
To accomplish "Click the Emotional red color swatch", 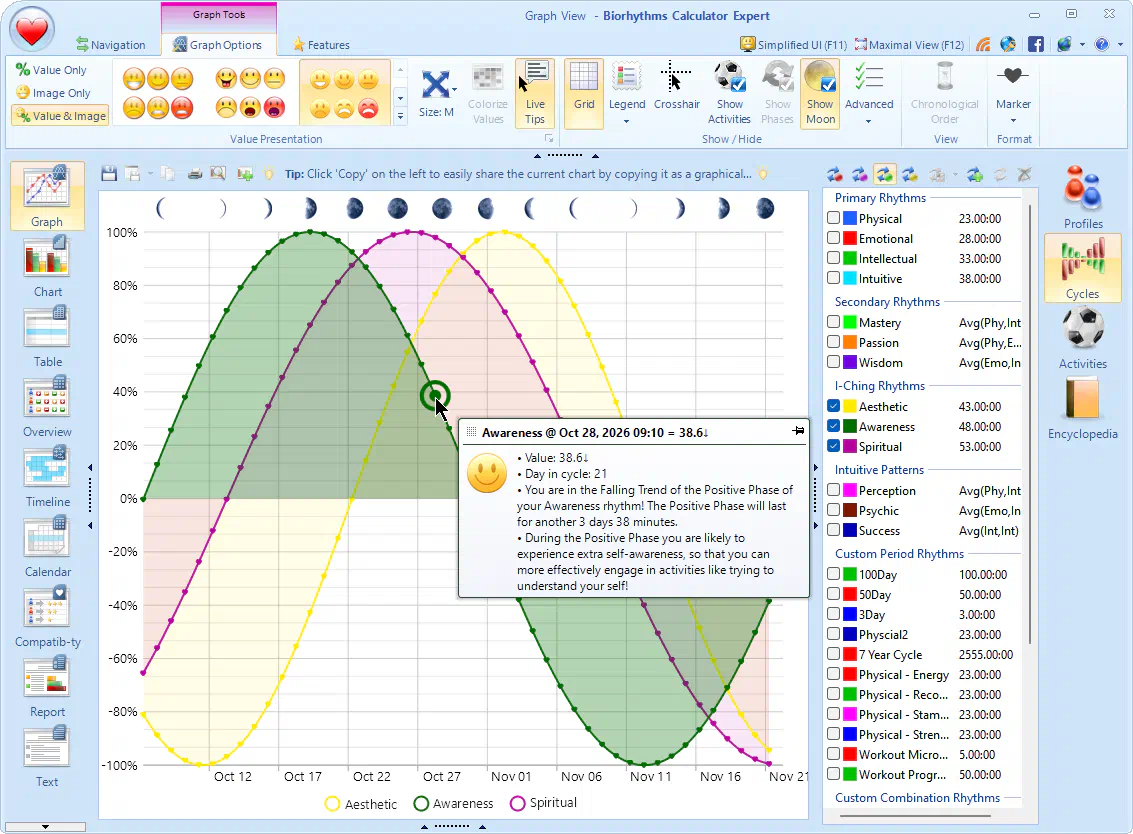I will pos(850,238).
